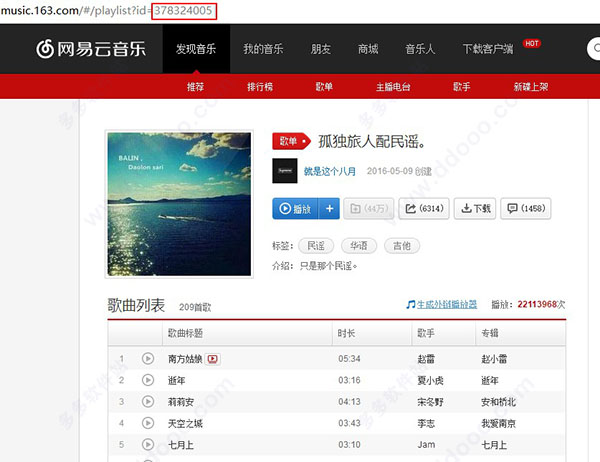Click the 华语 tag

click(359, 245)
